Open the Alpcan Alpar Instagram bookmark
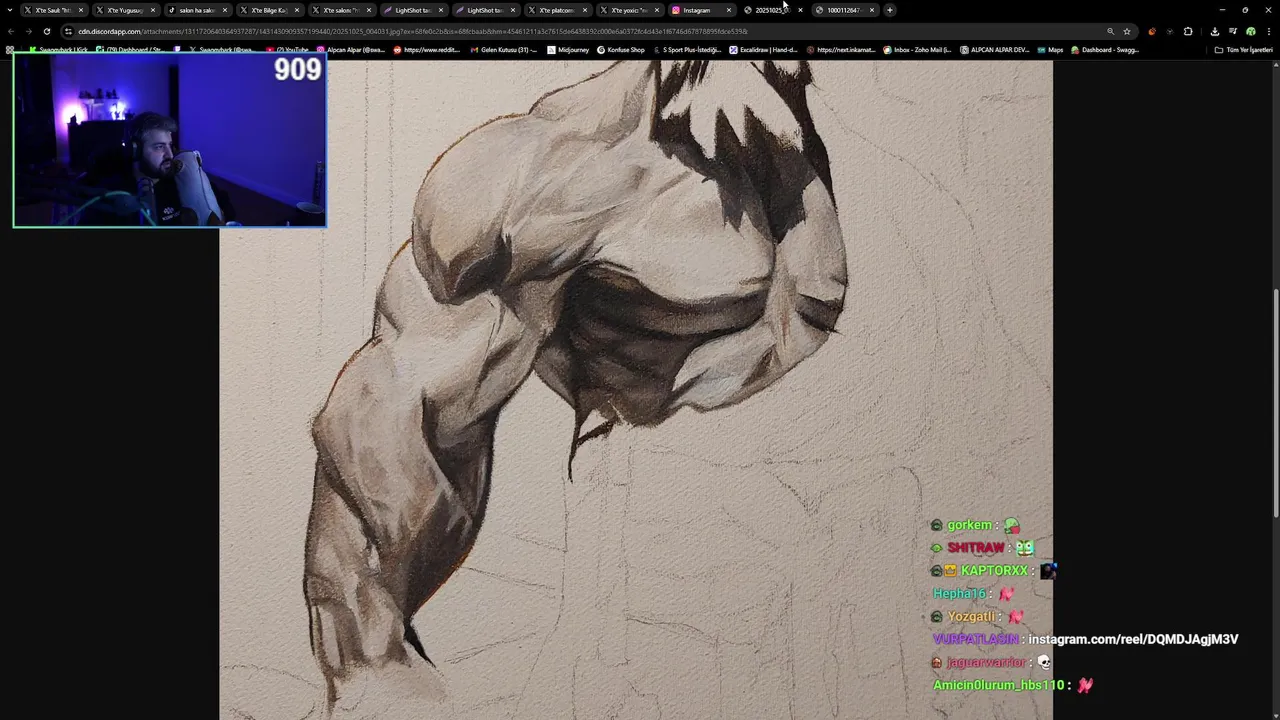The width and height of the screenshot is (1280, 720). [x=351, y=50]
